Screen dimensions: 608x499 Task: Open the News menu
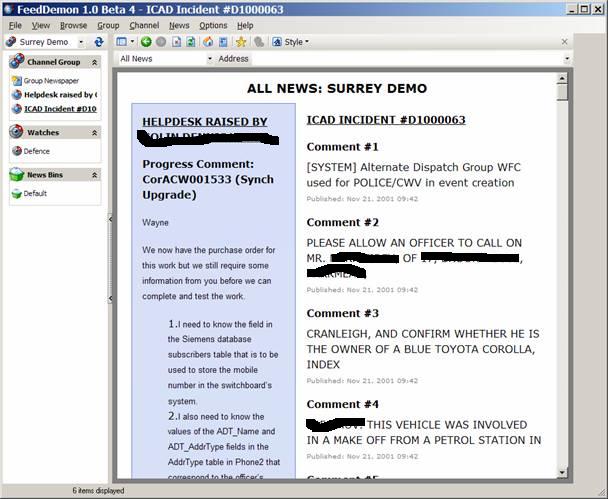(179, 26)
